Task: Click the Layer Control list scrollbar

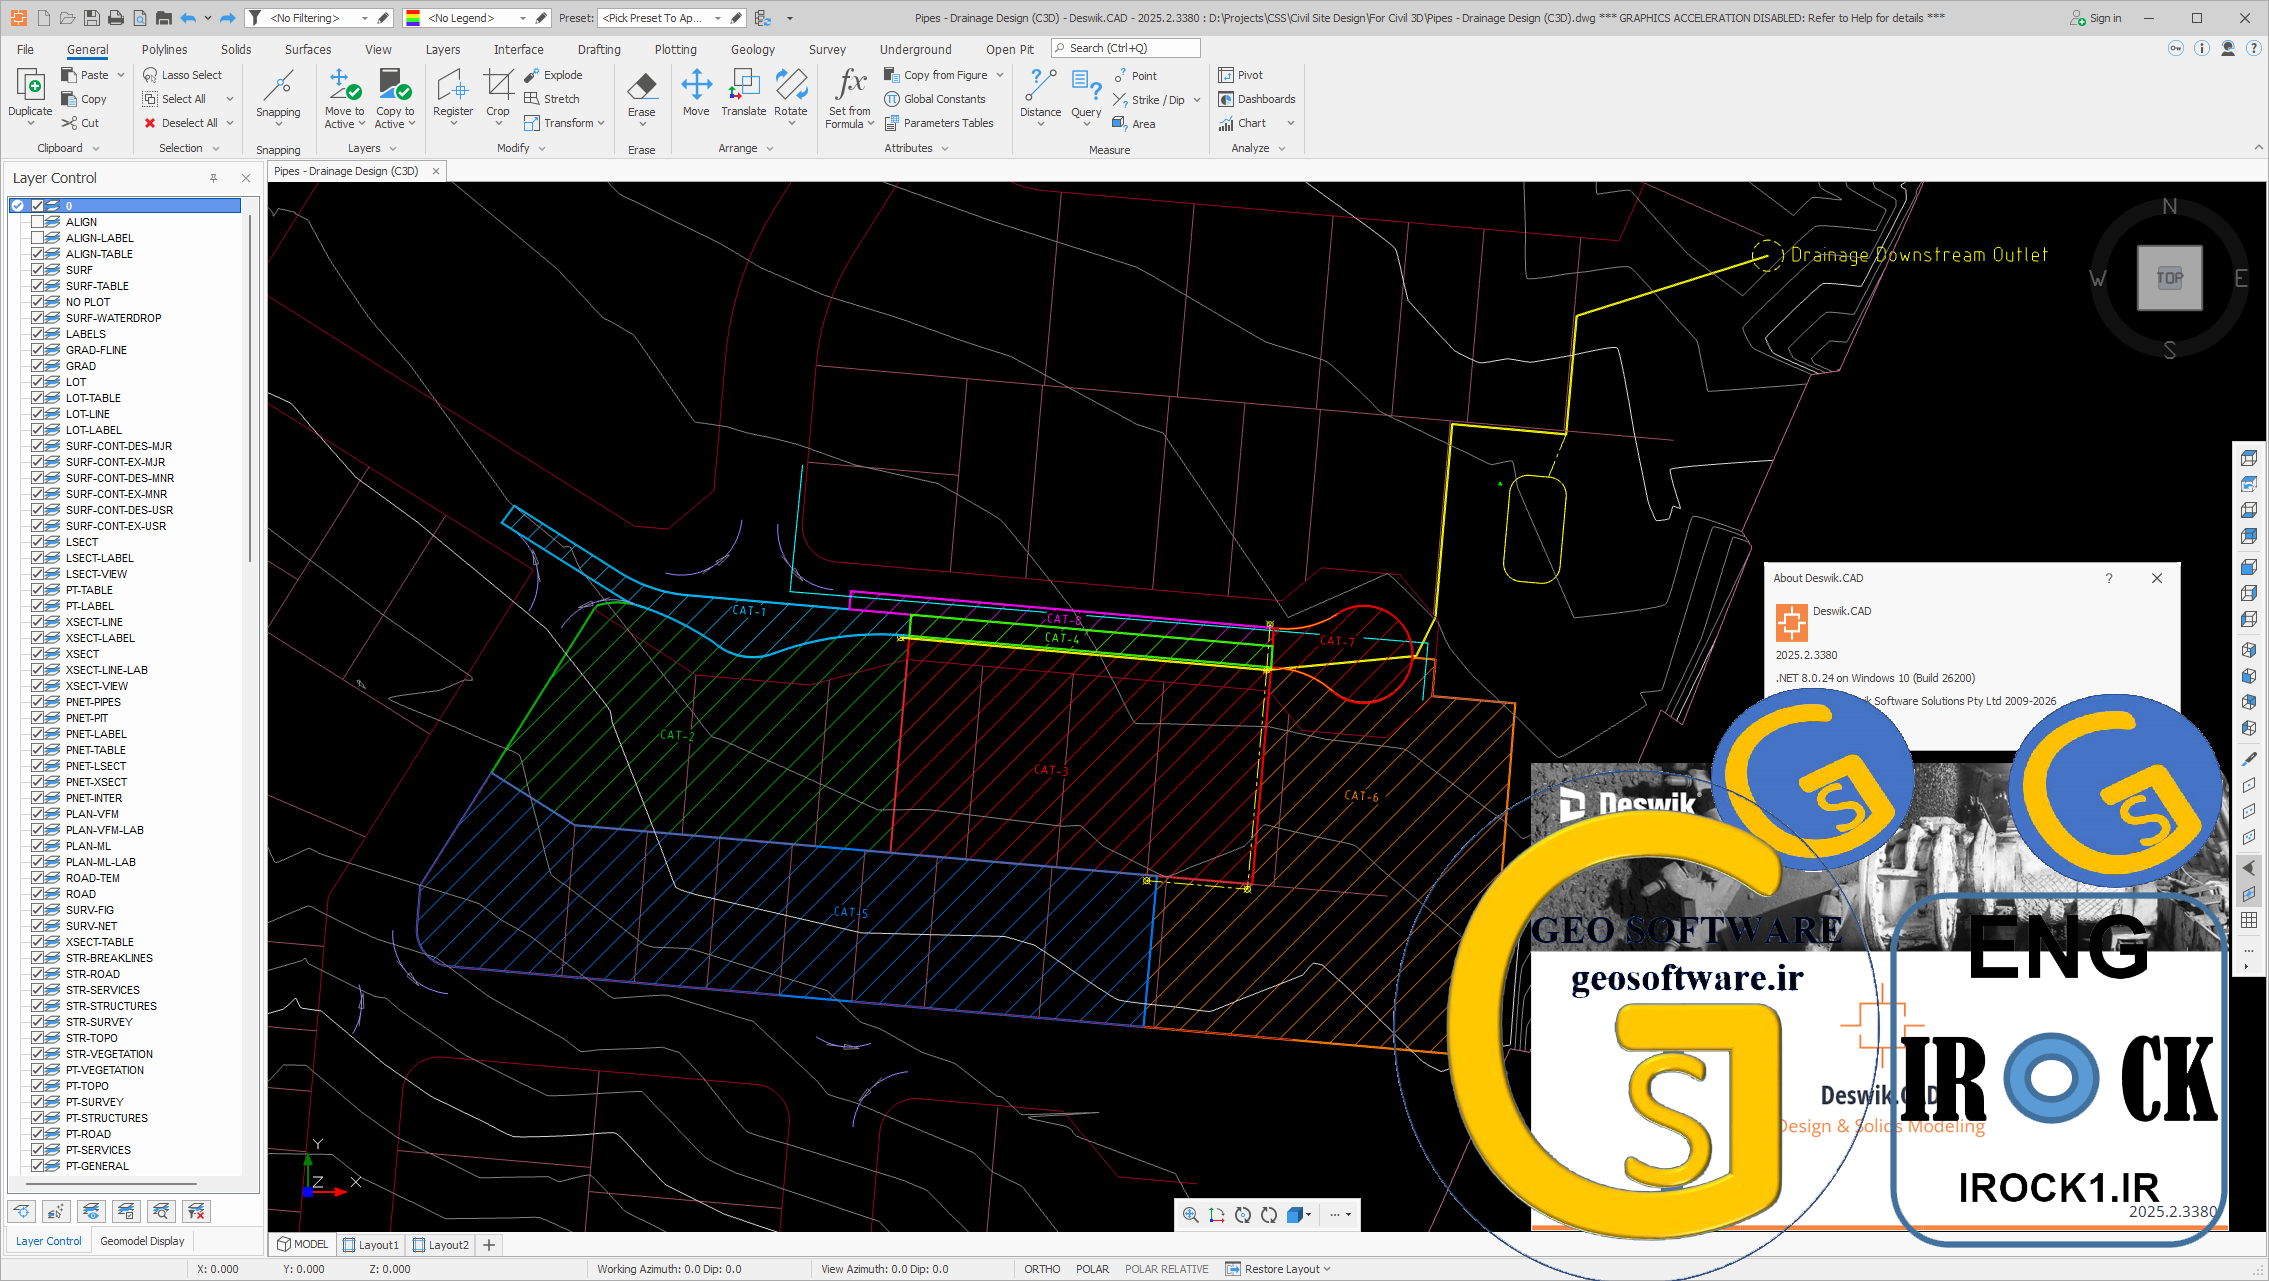Action: 249,388
